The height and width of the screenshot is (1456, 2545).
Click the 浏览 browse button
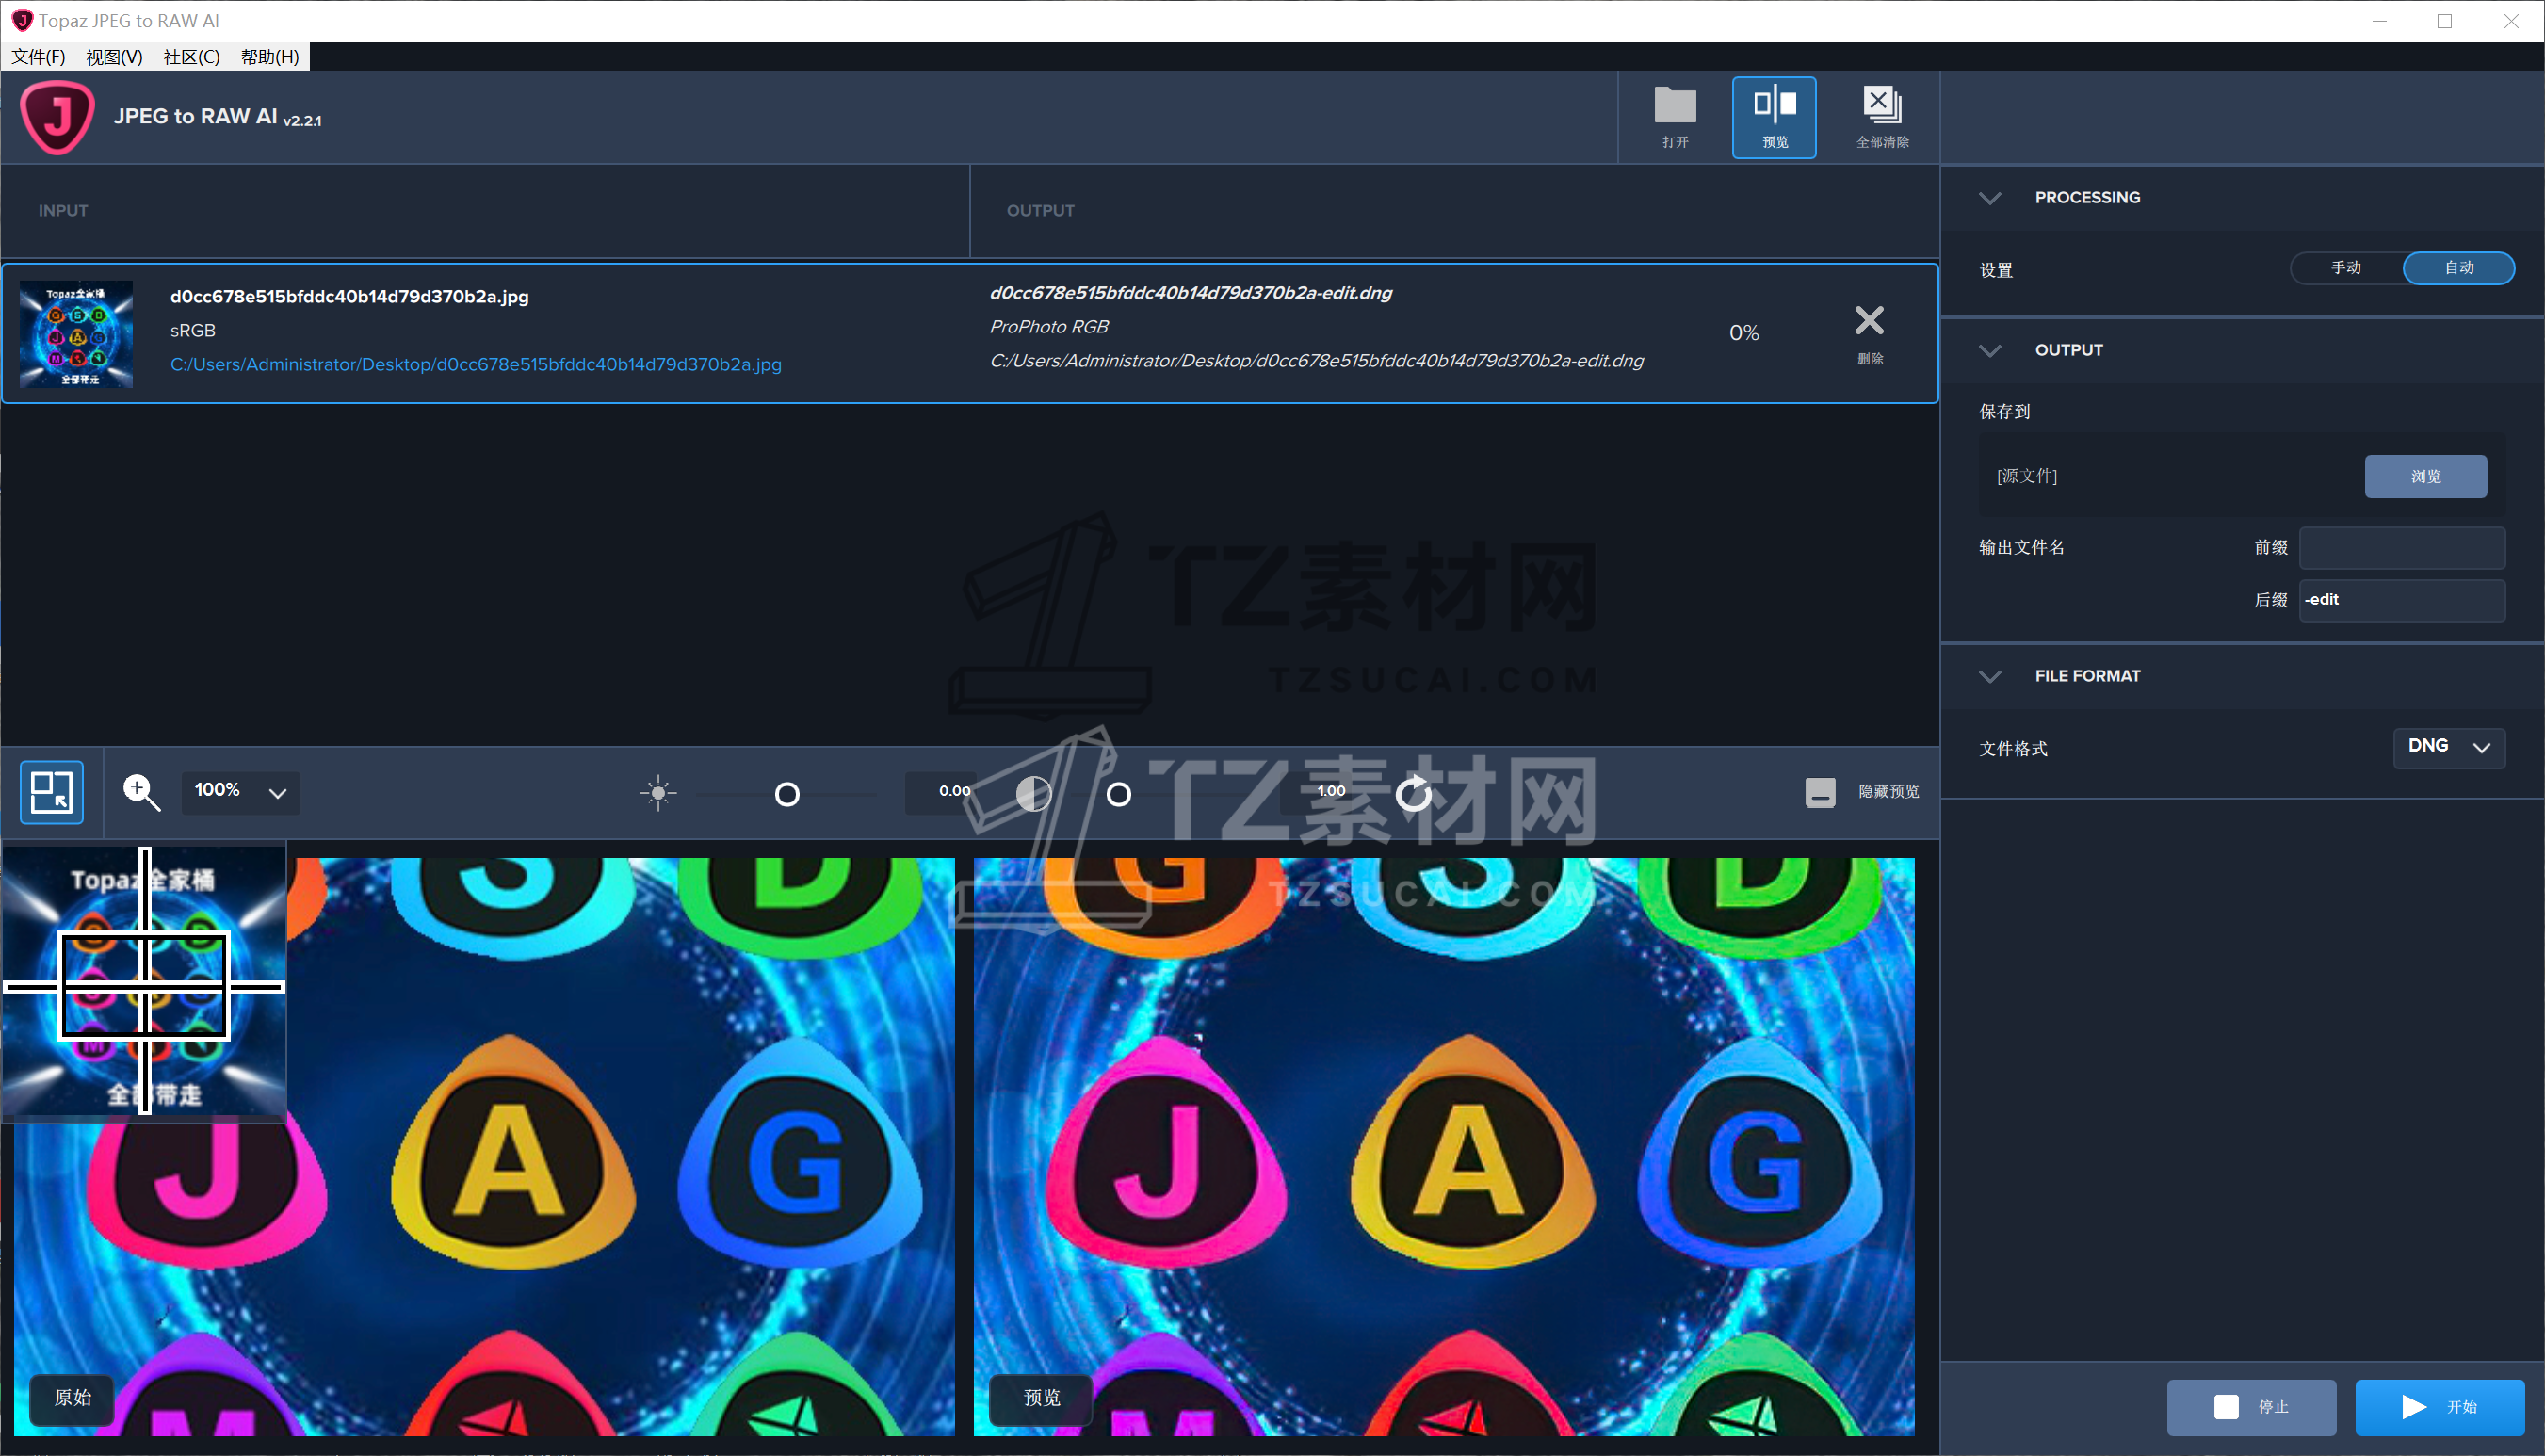2424,476
